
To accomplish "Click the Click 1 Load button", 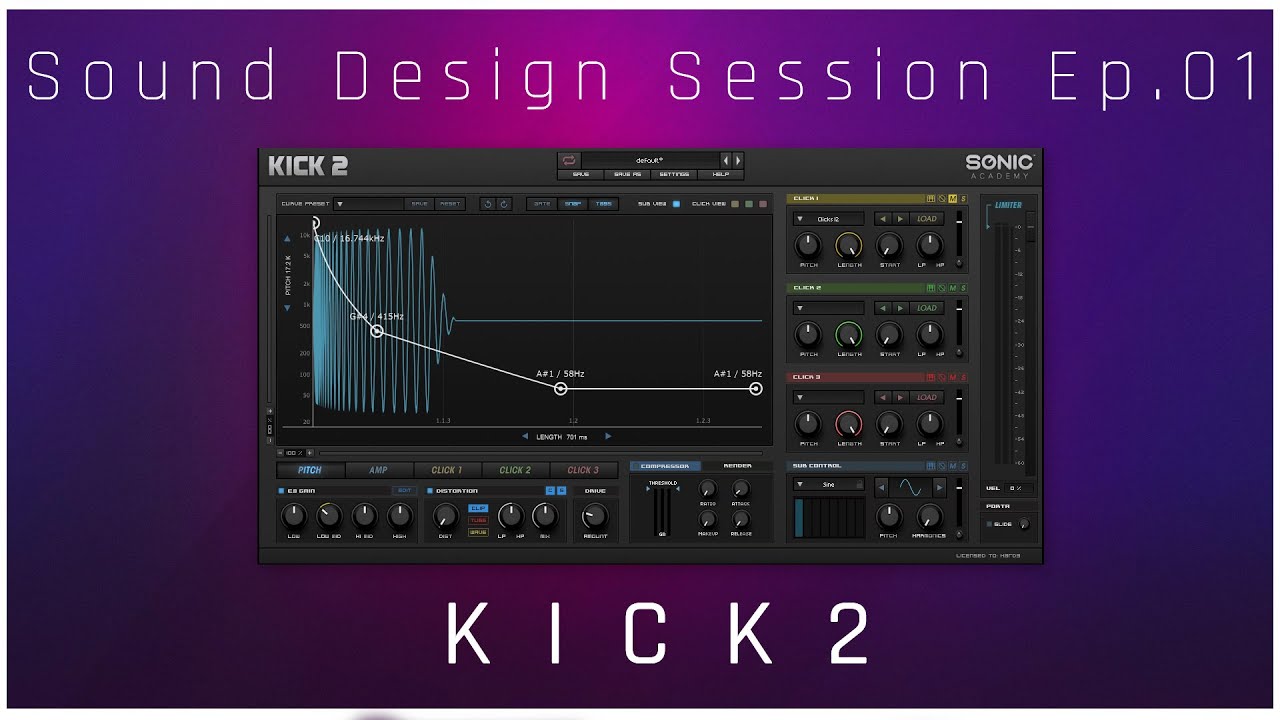I will point(927,219).
